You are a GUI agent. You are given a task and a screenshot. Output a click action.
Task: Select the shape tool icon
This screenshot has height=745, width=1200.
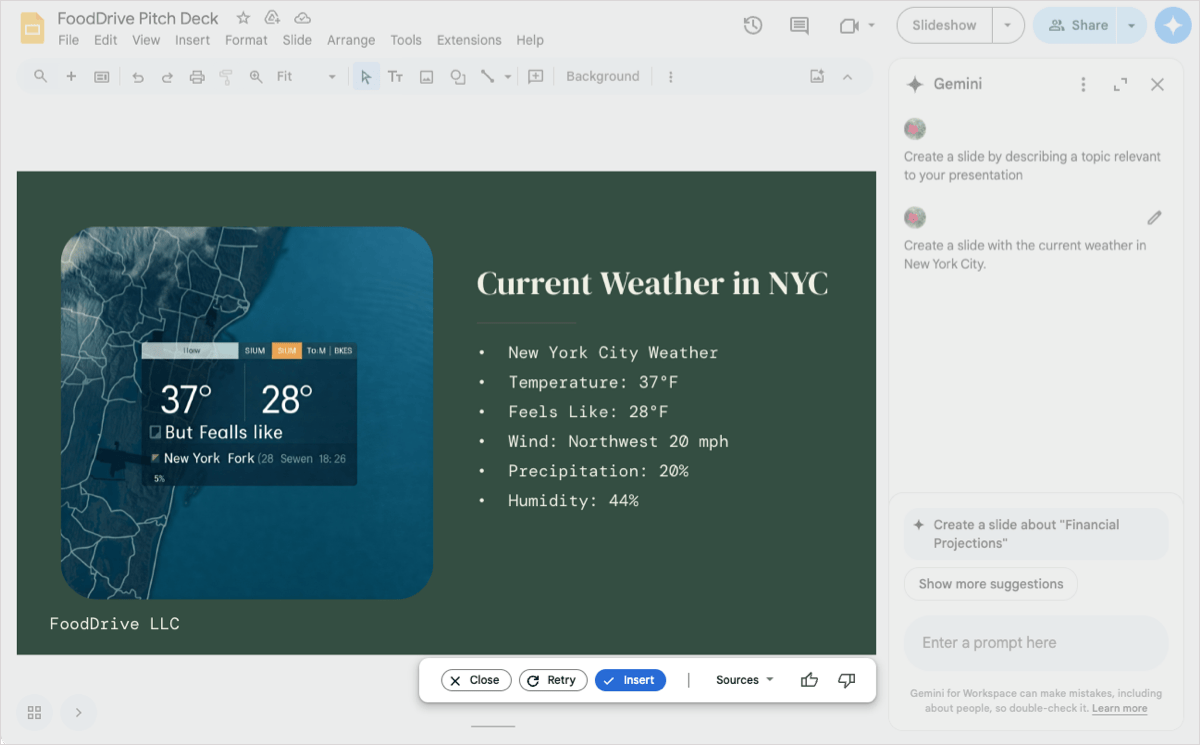pos(458,77)
